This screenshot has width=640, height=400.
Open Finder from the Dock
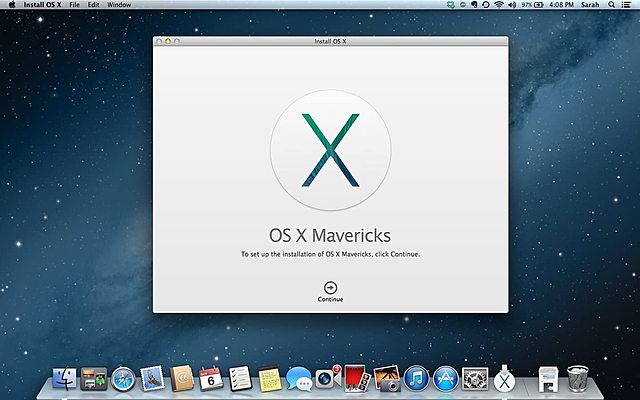(x=64, y=379)
